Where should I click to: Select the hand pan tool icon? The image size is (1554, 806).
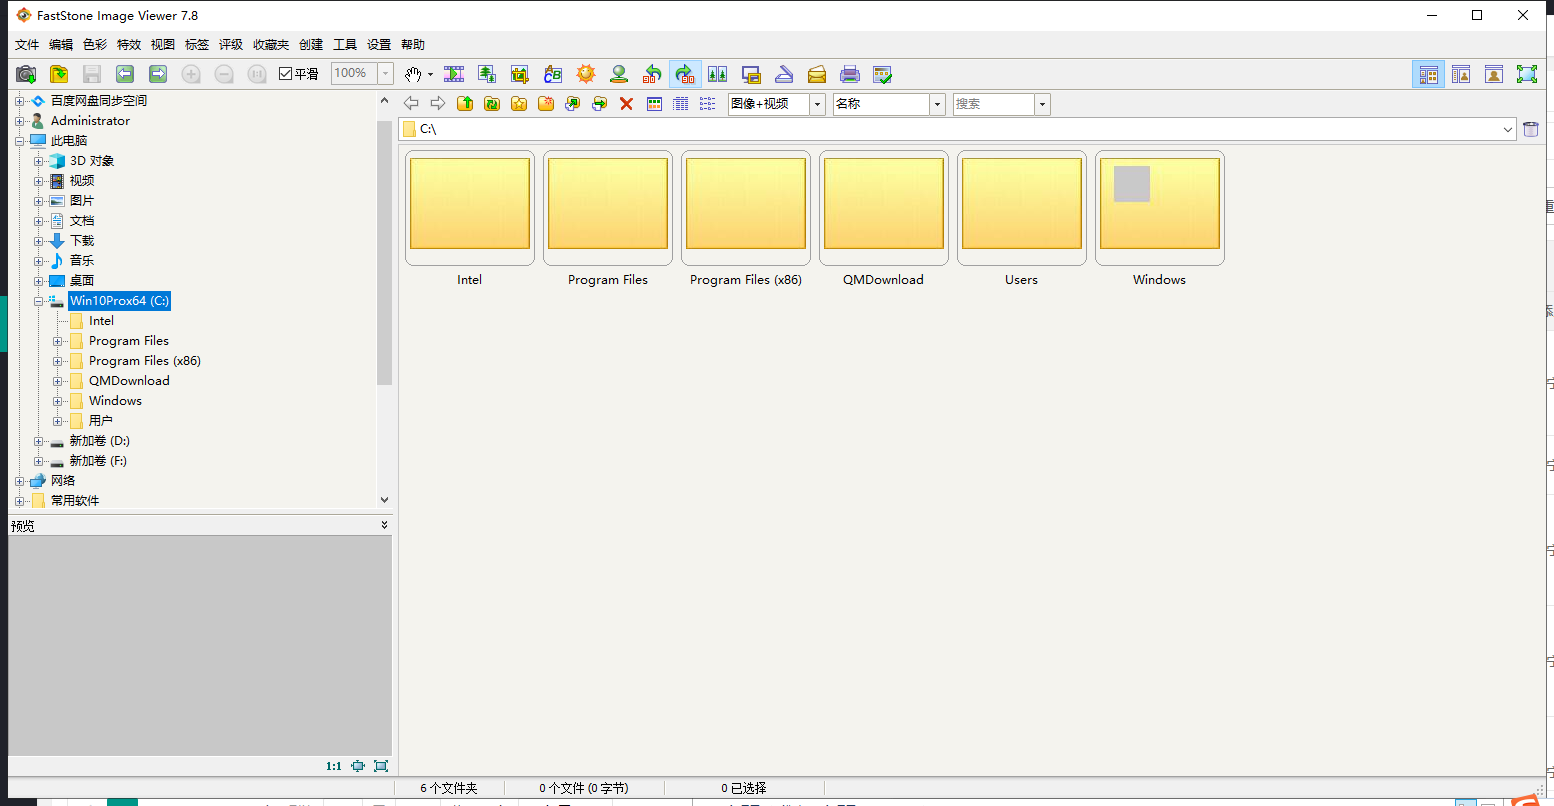tap(414, 73)
